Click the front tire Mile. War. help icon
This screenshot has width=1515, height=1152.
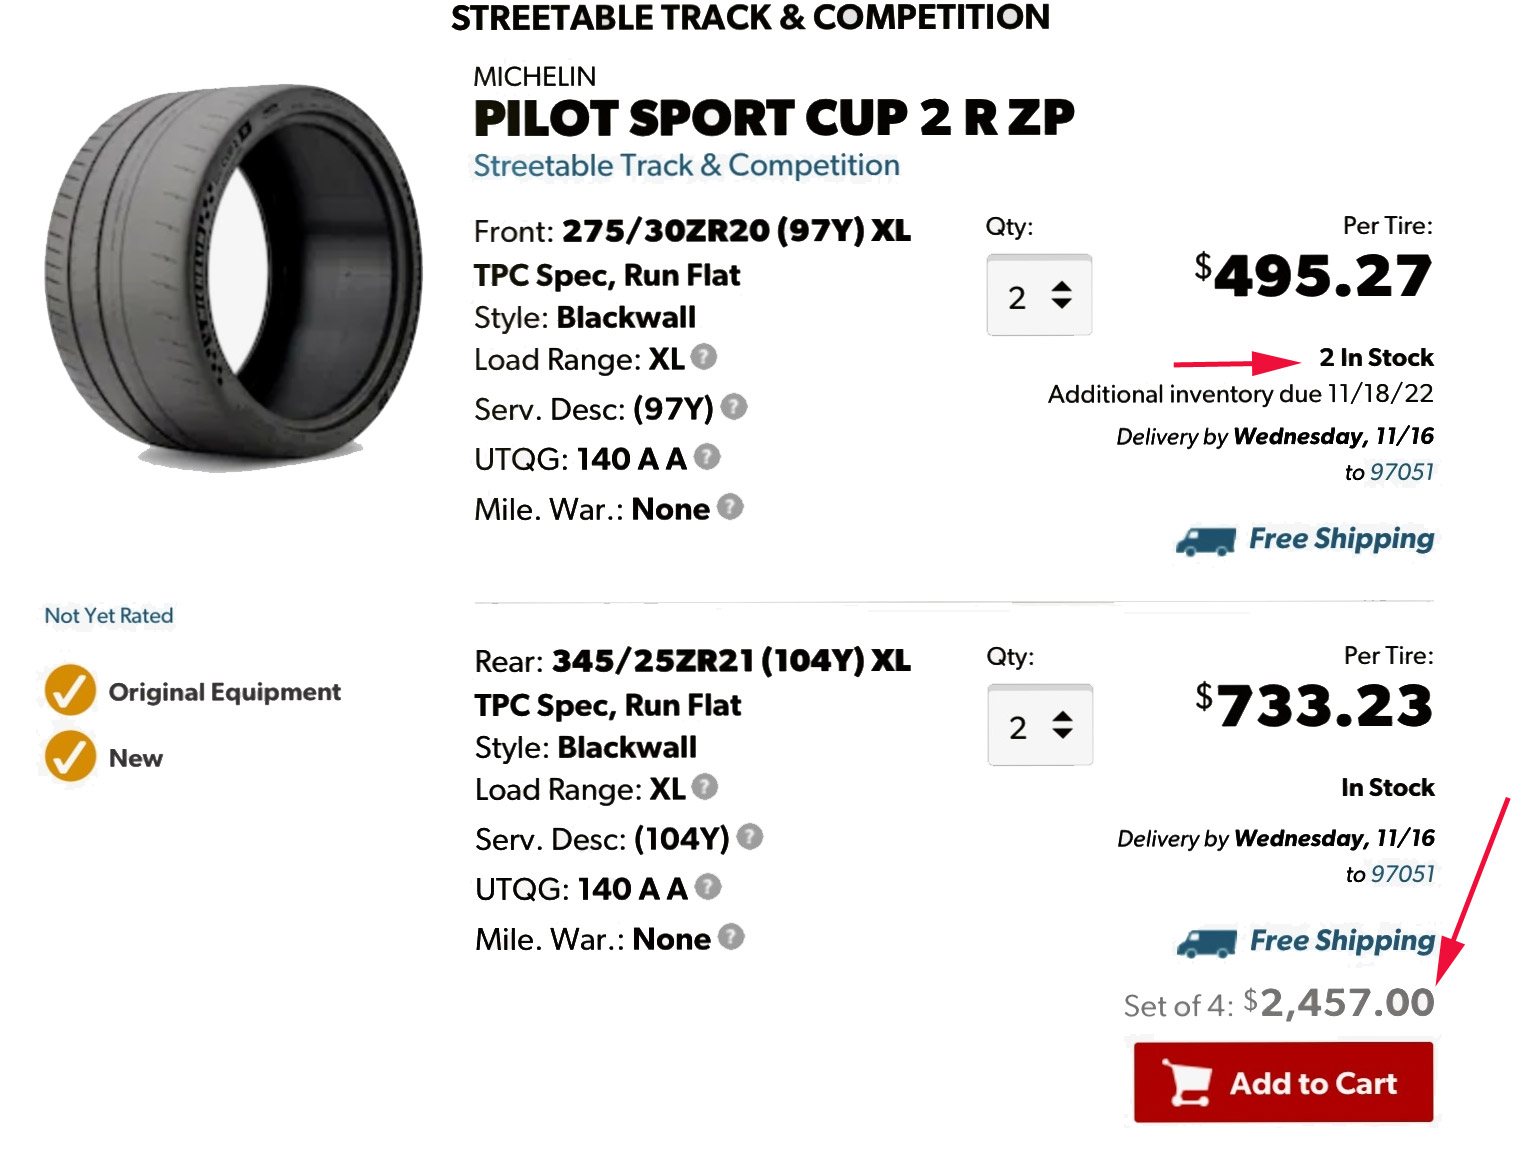pyautogui.click(x=731, y=507)
